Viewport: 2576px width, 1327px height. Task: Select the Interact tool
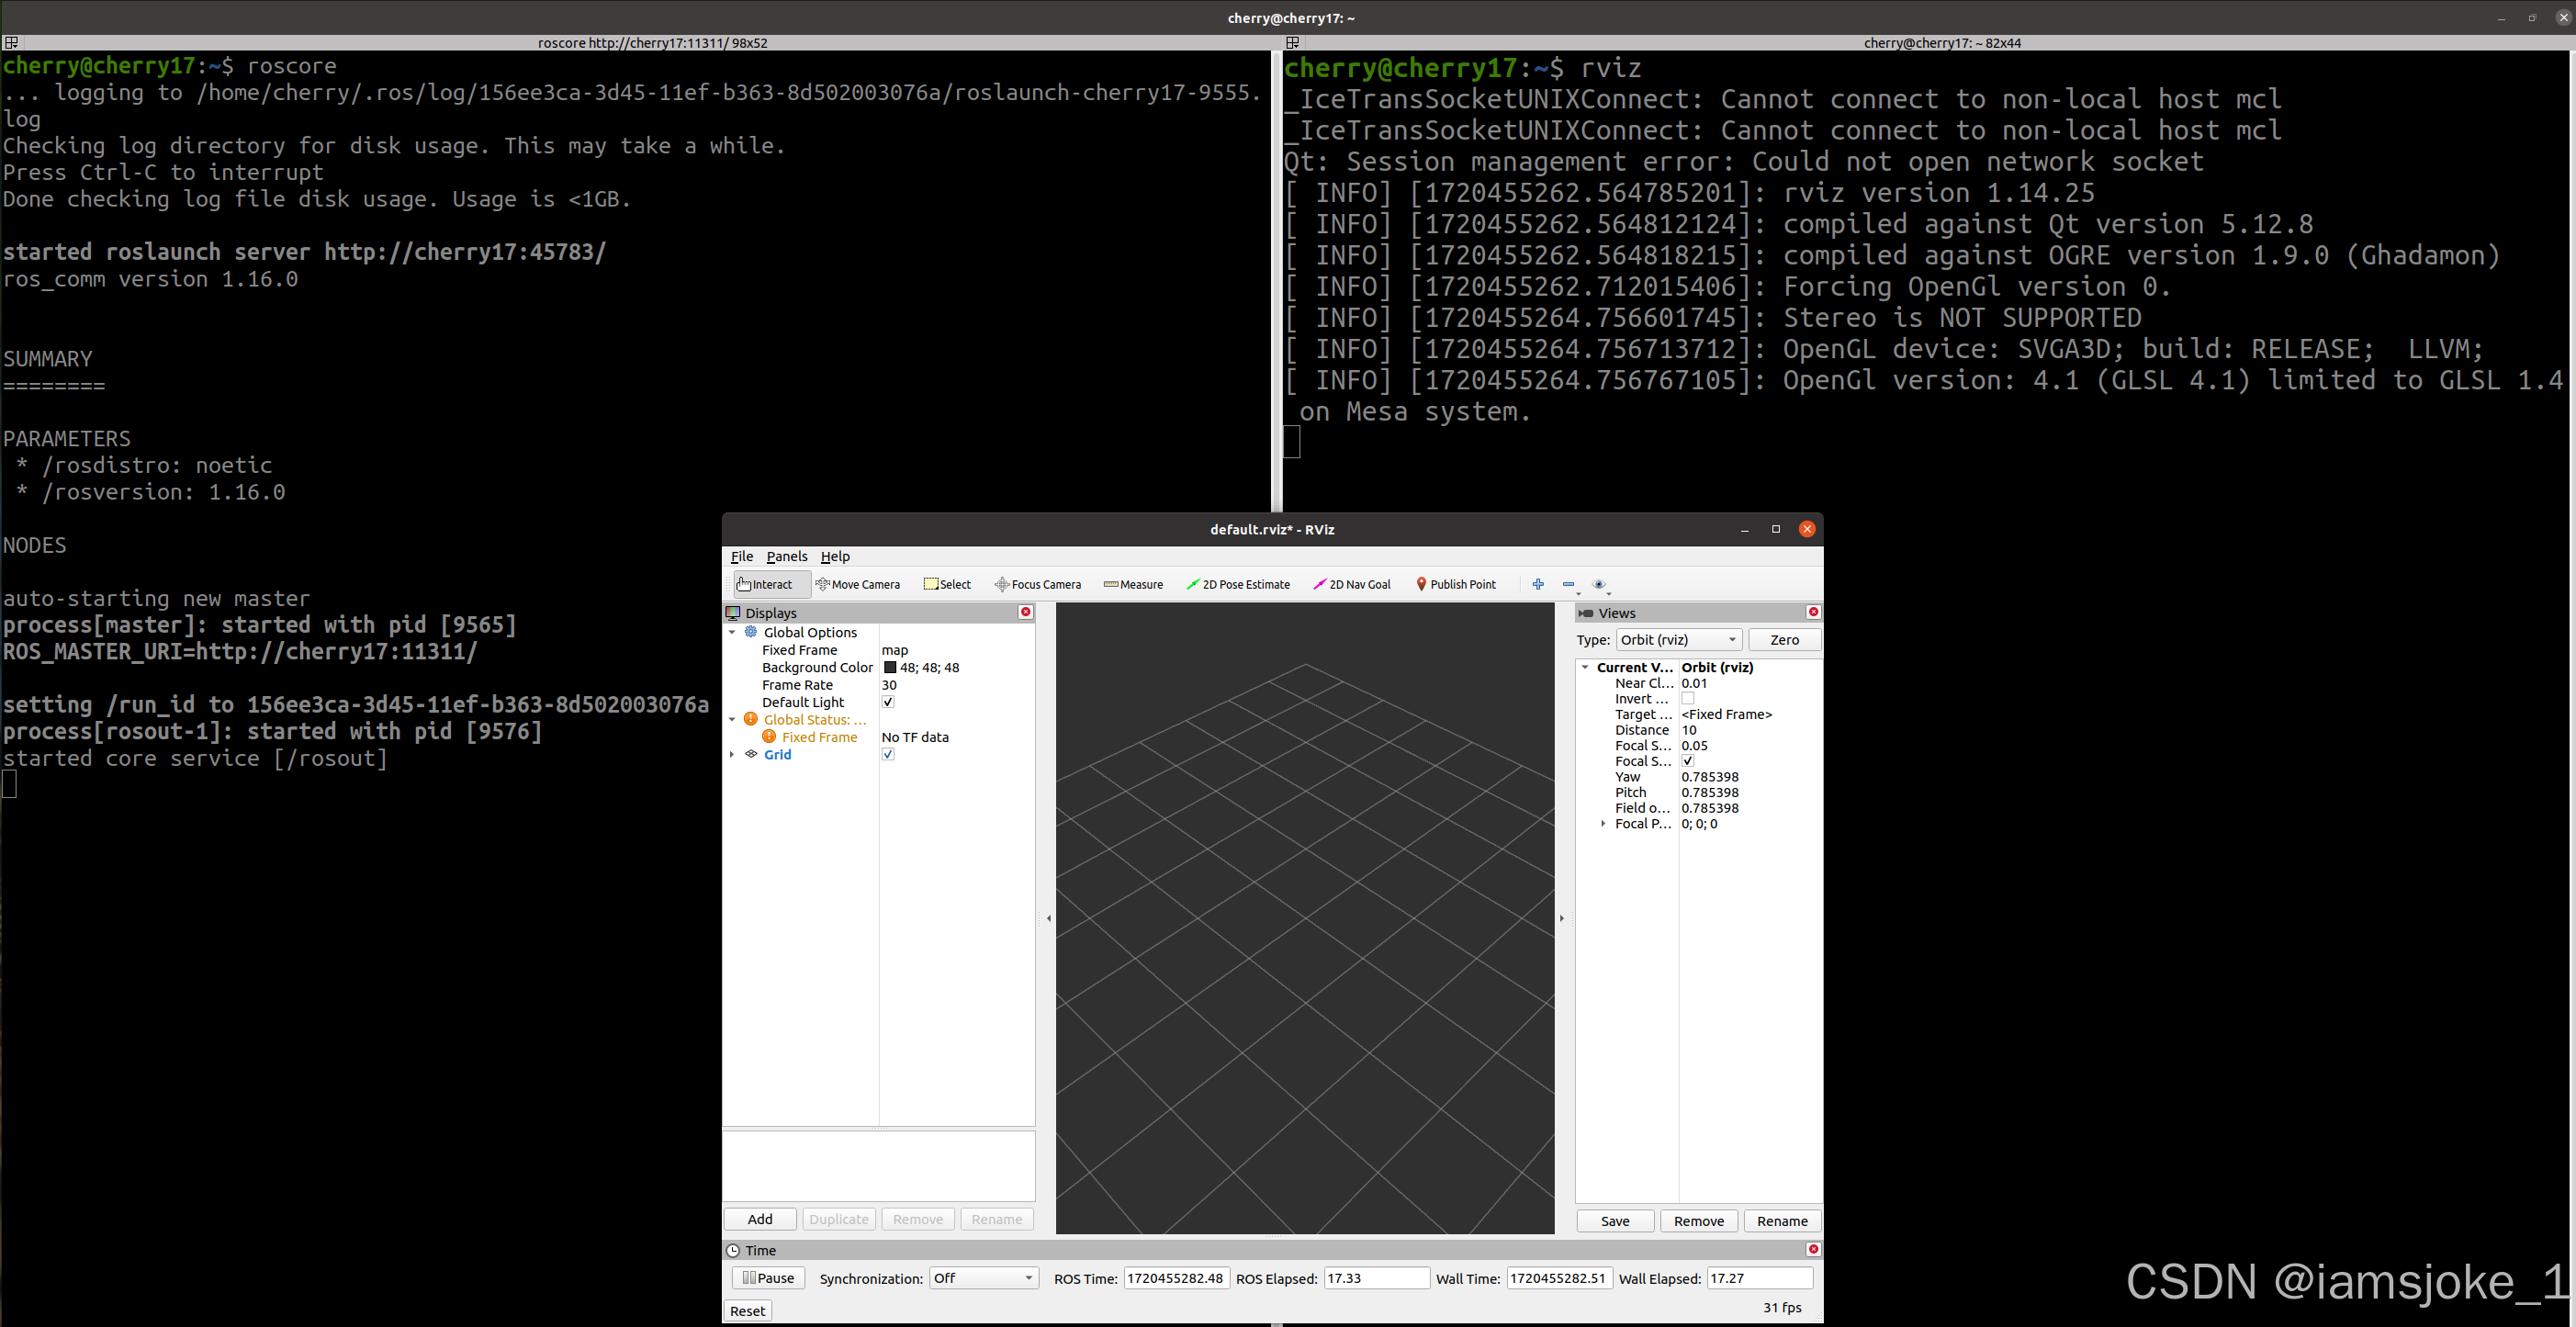[765, 584]
